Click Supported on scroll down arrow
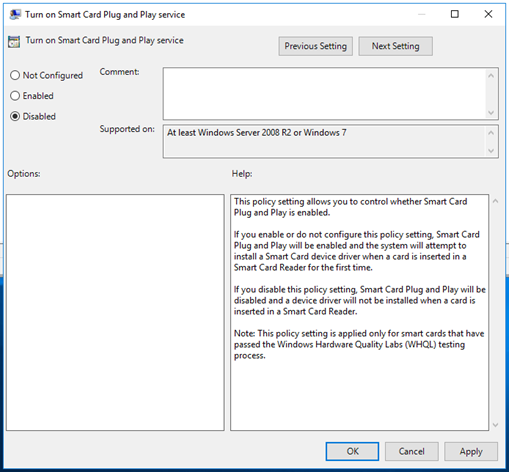The height and width of the screenshot is (472, 509). point(491,151)
